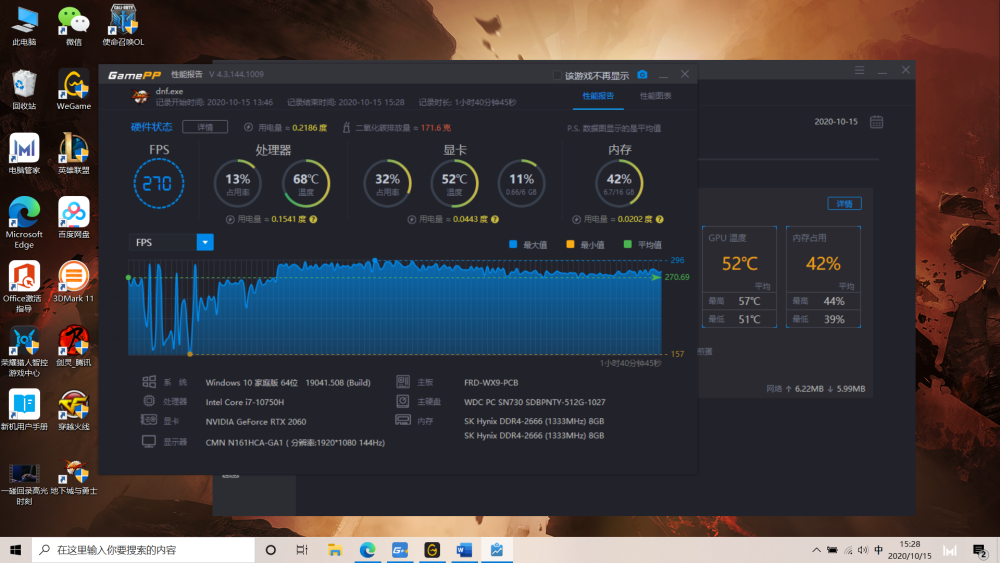Launch WeGame desktop shortcut
1000x563 pixels.
[73, 89]
